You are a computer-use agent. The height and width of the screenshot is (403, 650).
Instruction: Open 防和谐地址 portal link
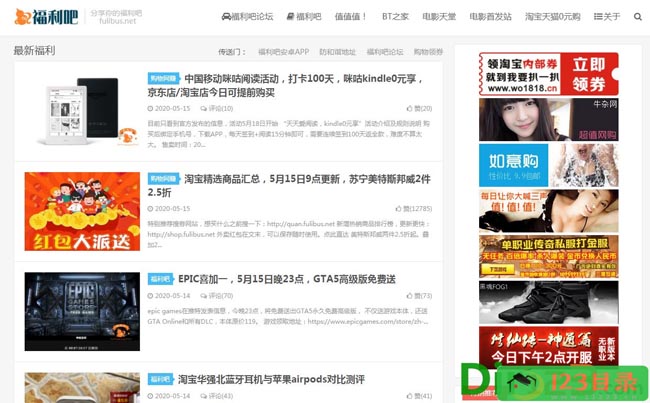[337, 52]
